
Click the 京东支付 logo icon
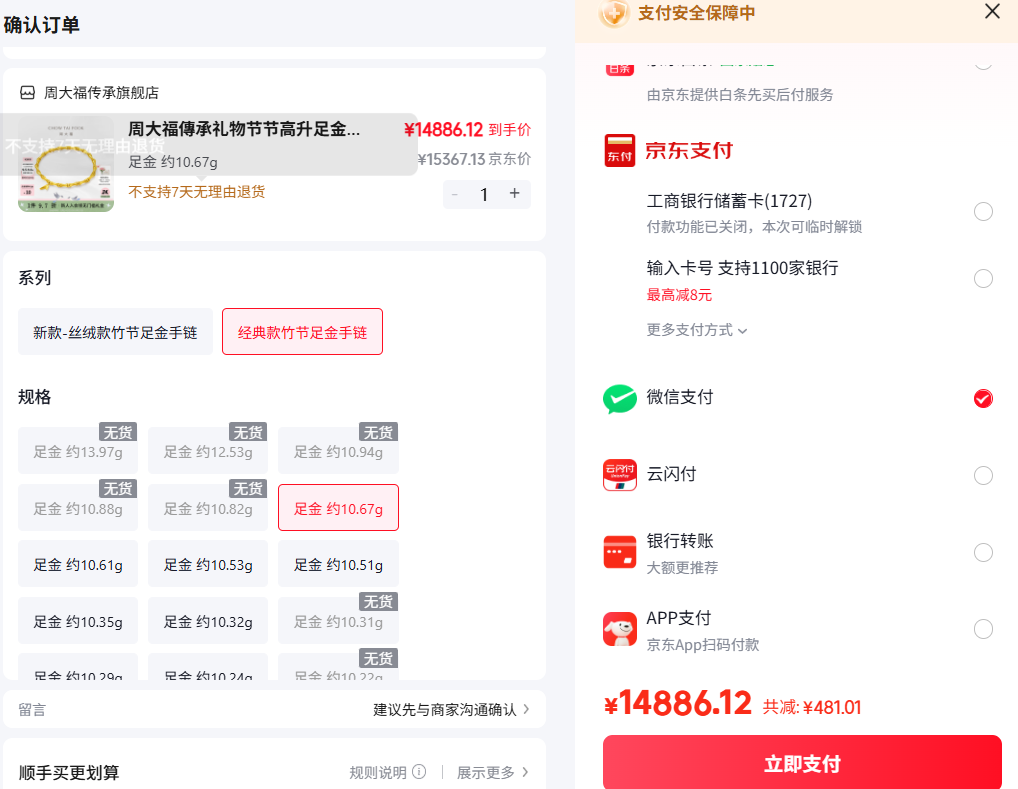[x=619, y=150]
